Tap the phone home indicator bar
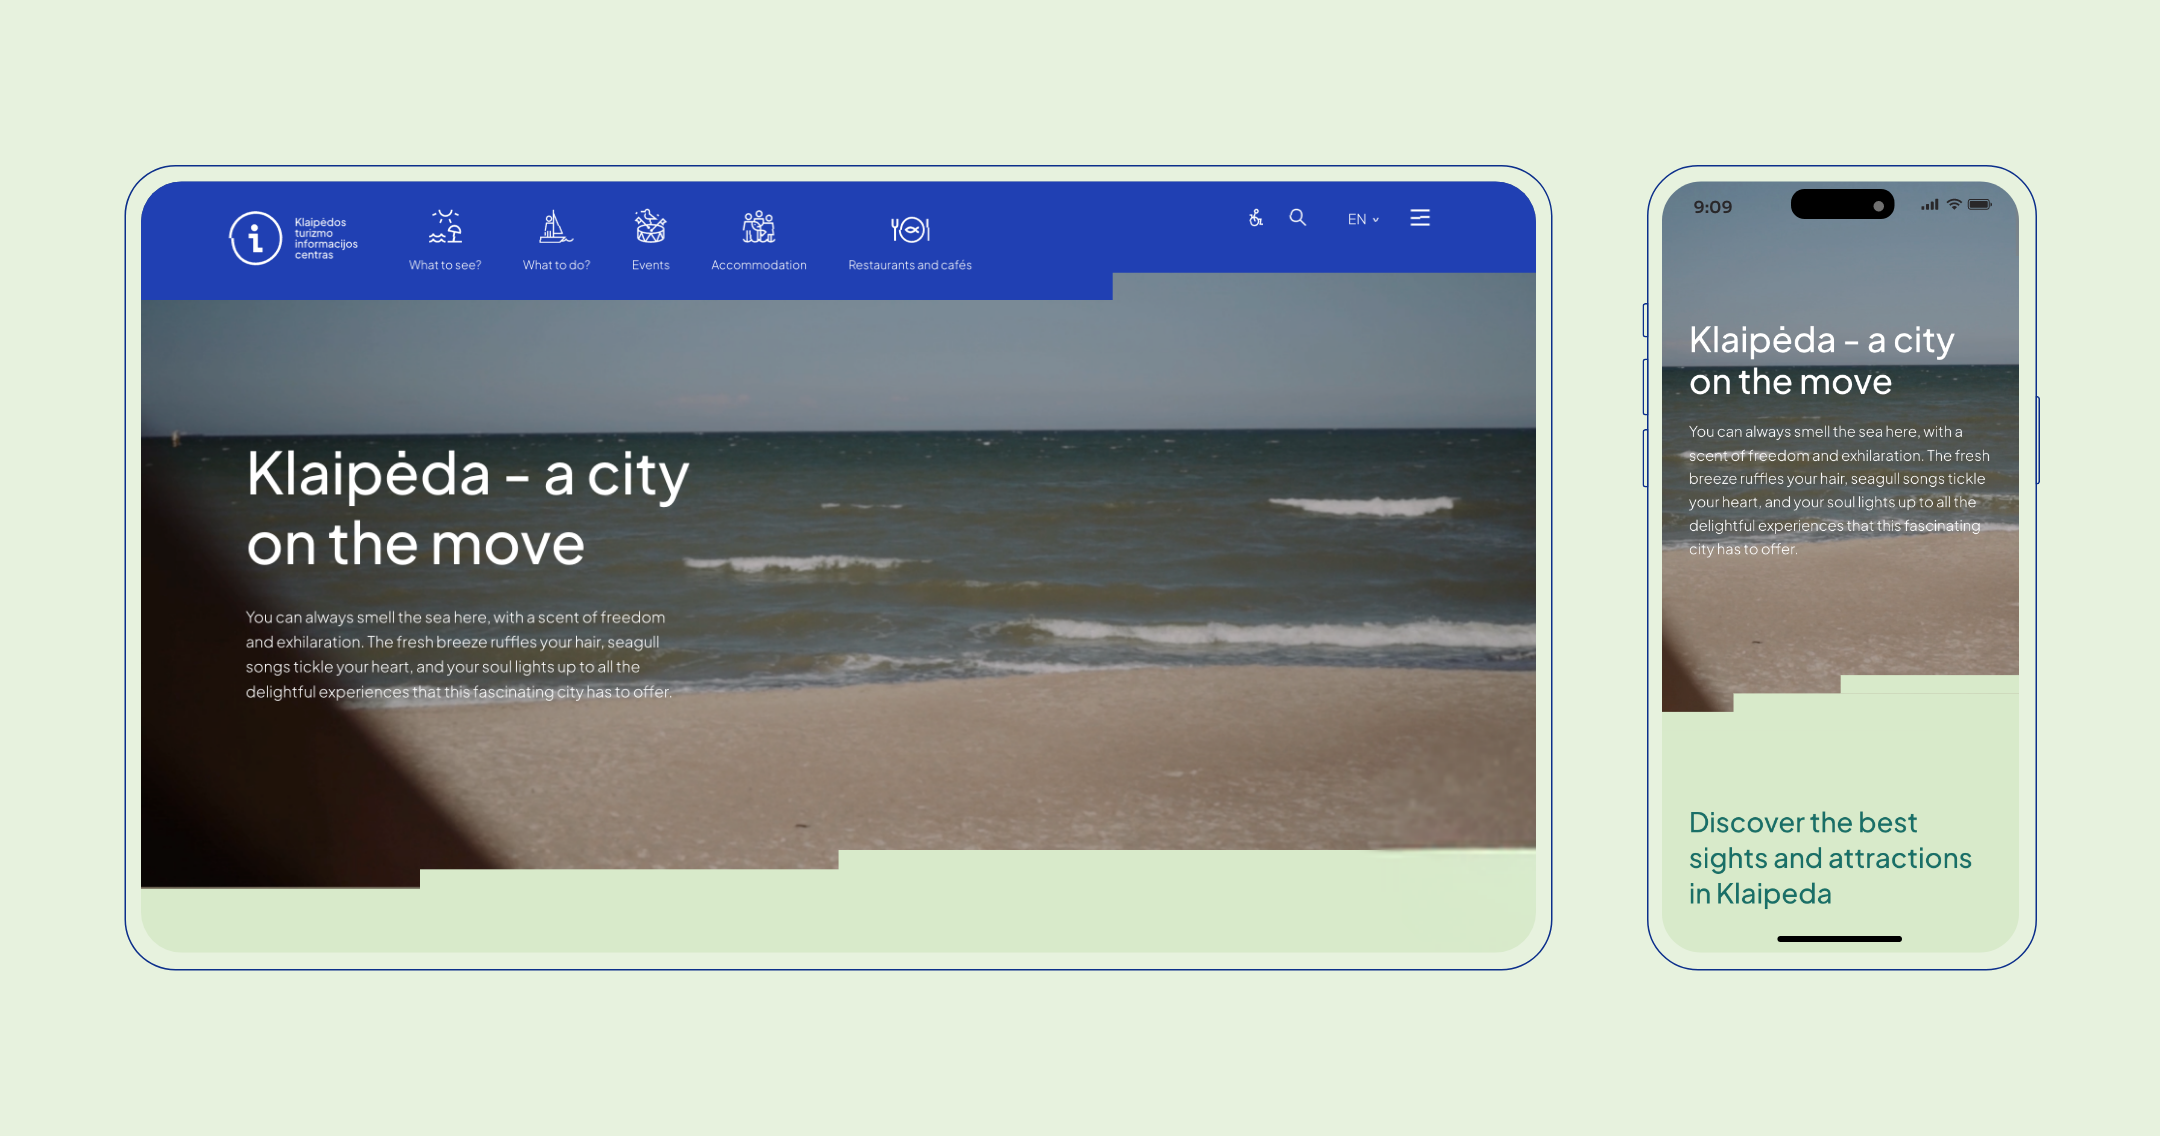The height and width of the screenshot is (1136, 2160). (x=1839, y=939)
